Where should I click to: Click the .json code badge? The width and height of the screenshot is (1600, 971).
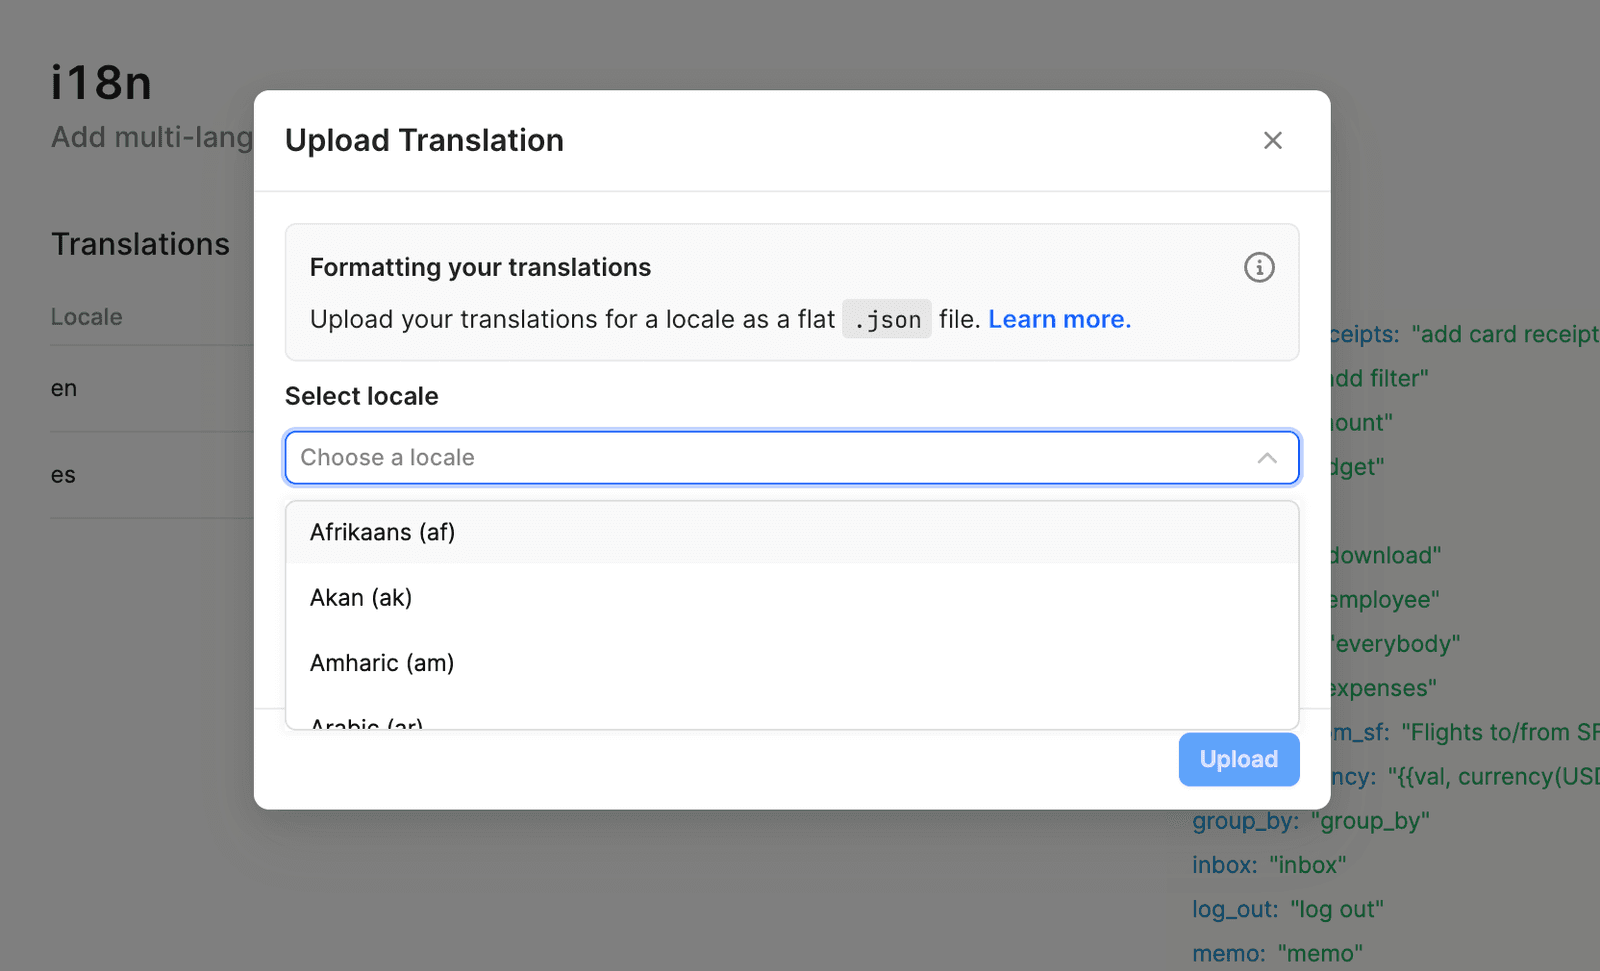point(886,318)
